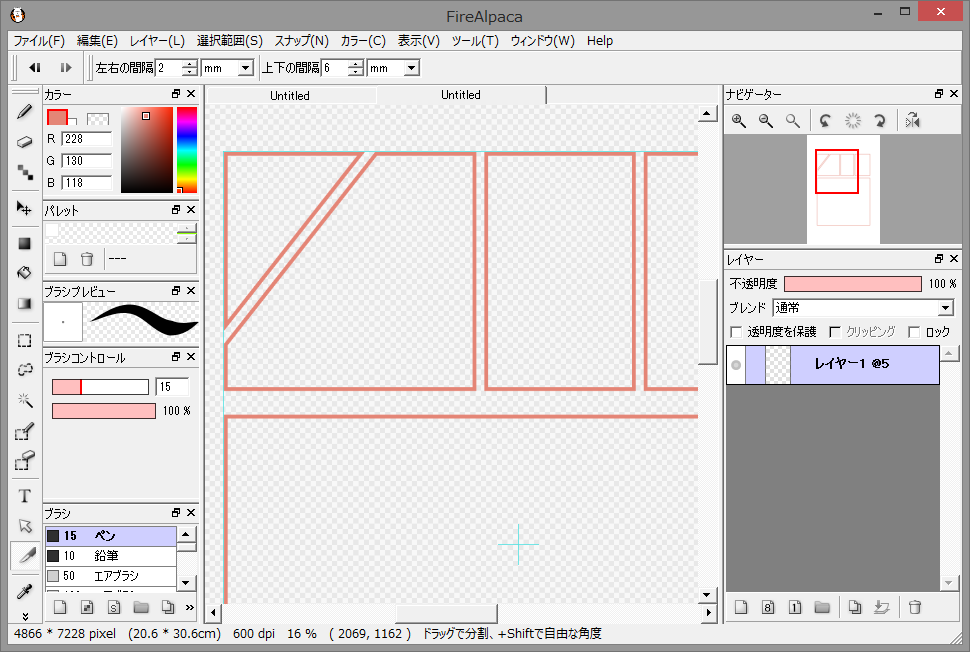Expand the toolbar overflow chevron at bottom

[x=25, y=616]
